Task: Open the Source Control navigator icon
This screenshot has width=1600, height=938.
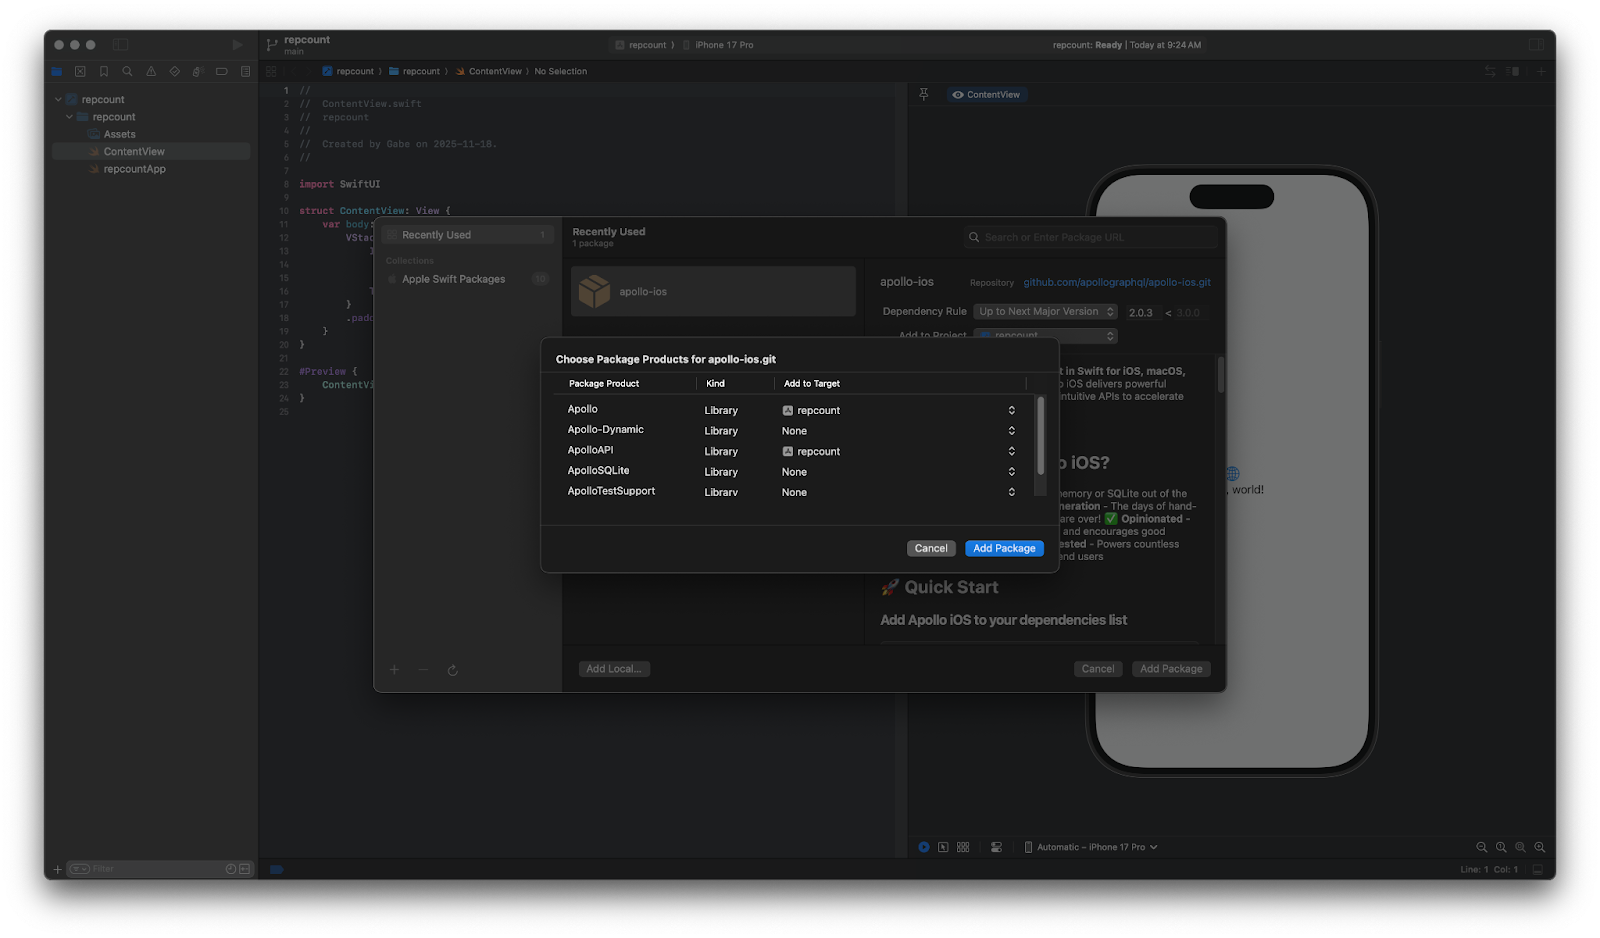Action: [x=80, y=71]
